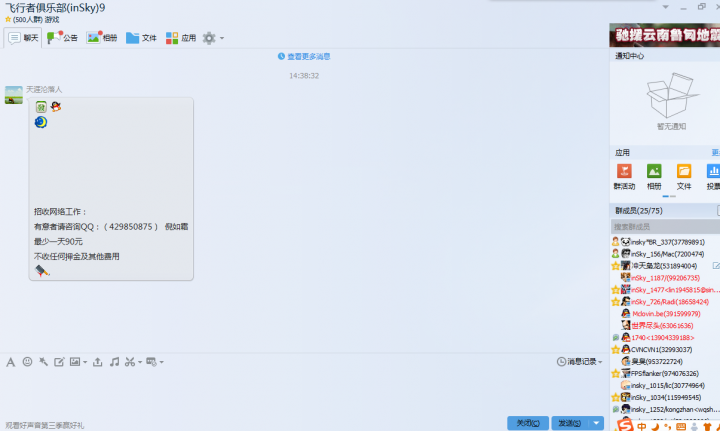Expand the send button options arrow
720x431 pixels.
[597, 423]
